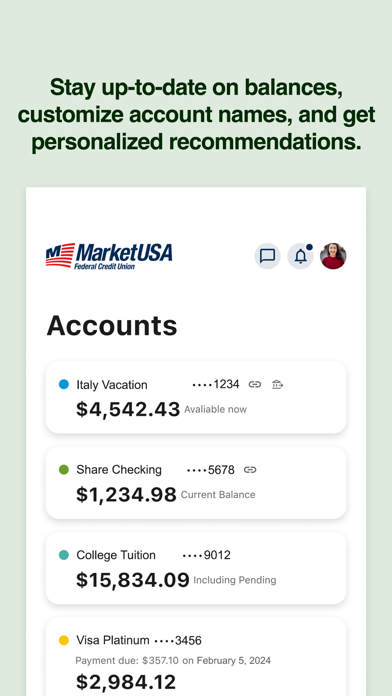Open the Italy Vacation account name
The height and width of the screenshot is (696, 392).
pos(112,385)
